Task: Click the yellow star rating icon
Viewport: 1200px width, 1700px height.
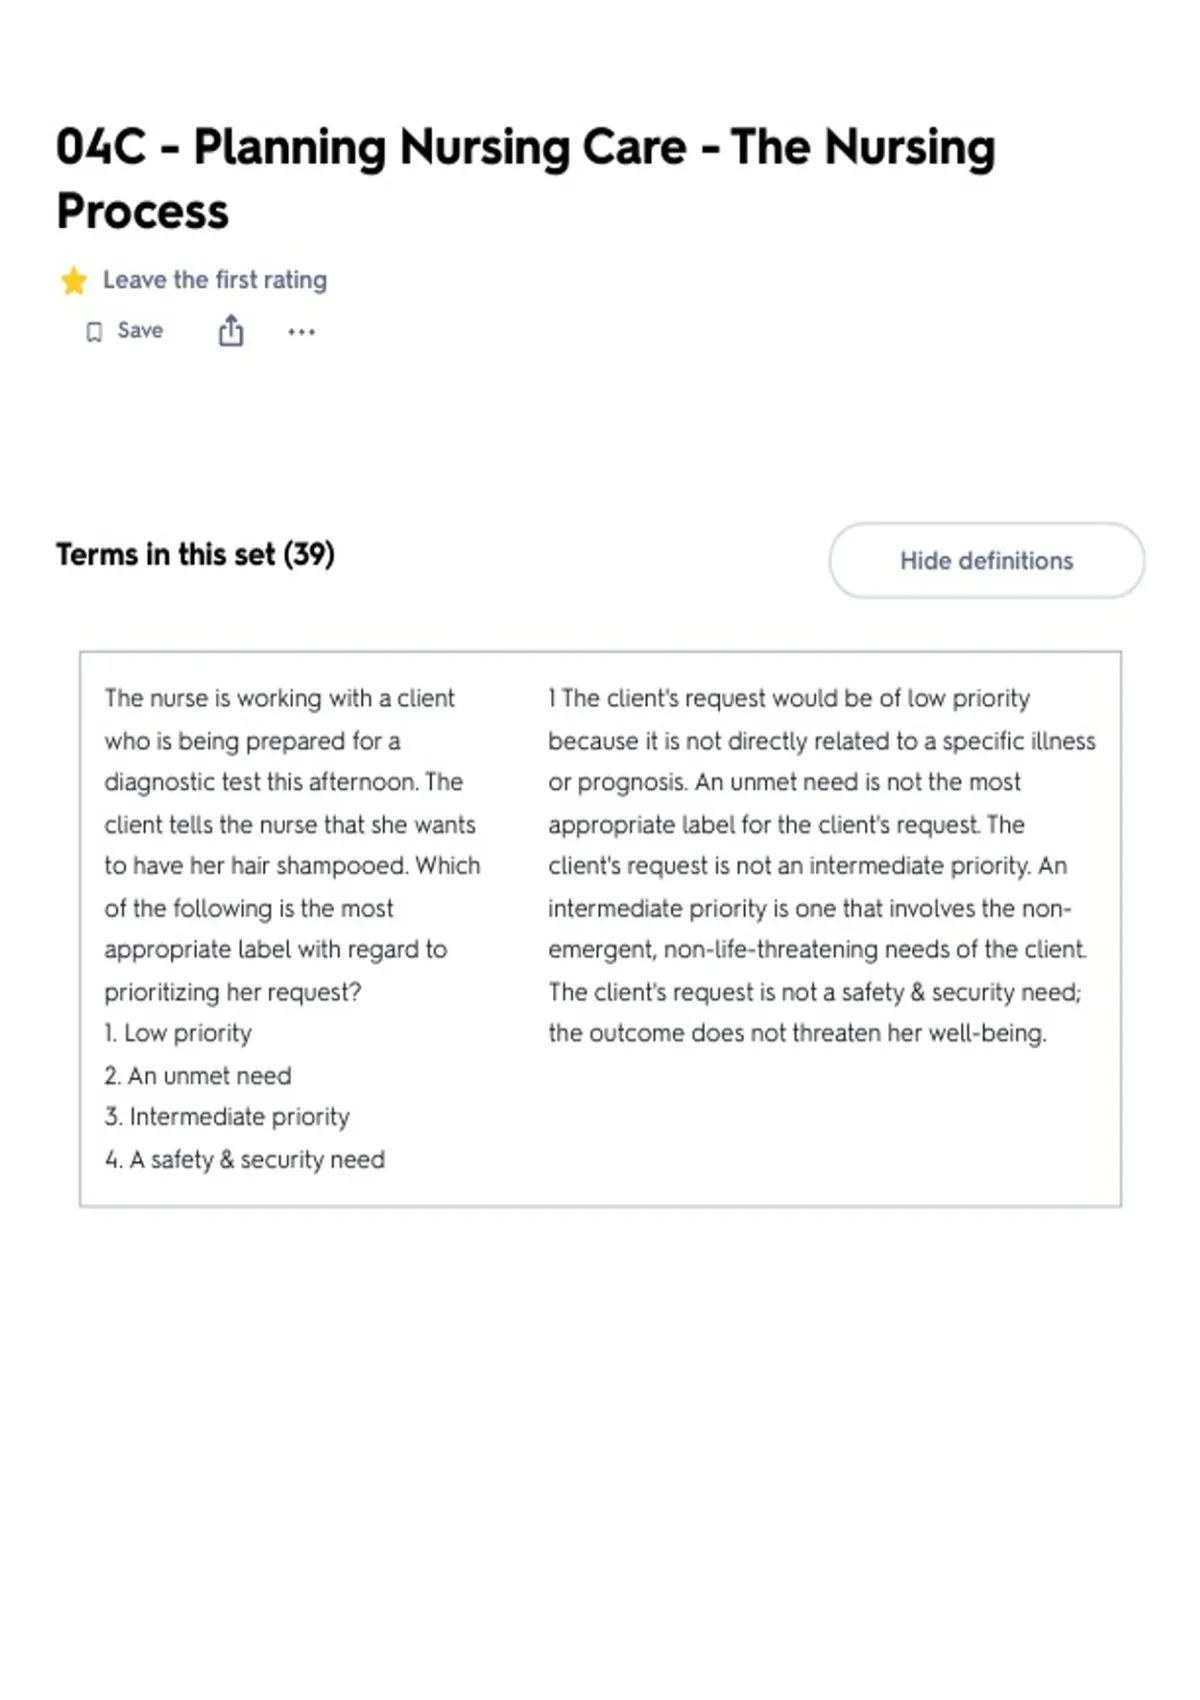Action: (x=73, y=281)
